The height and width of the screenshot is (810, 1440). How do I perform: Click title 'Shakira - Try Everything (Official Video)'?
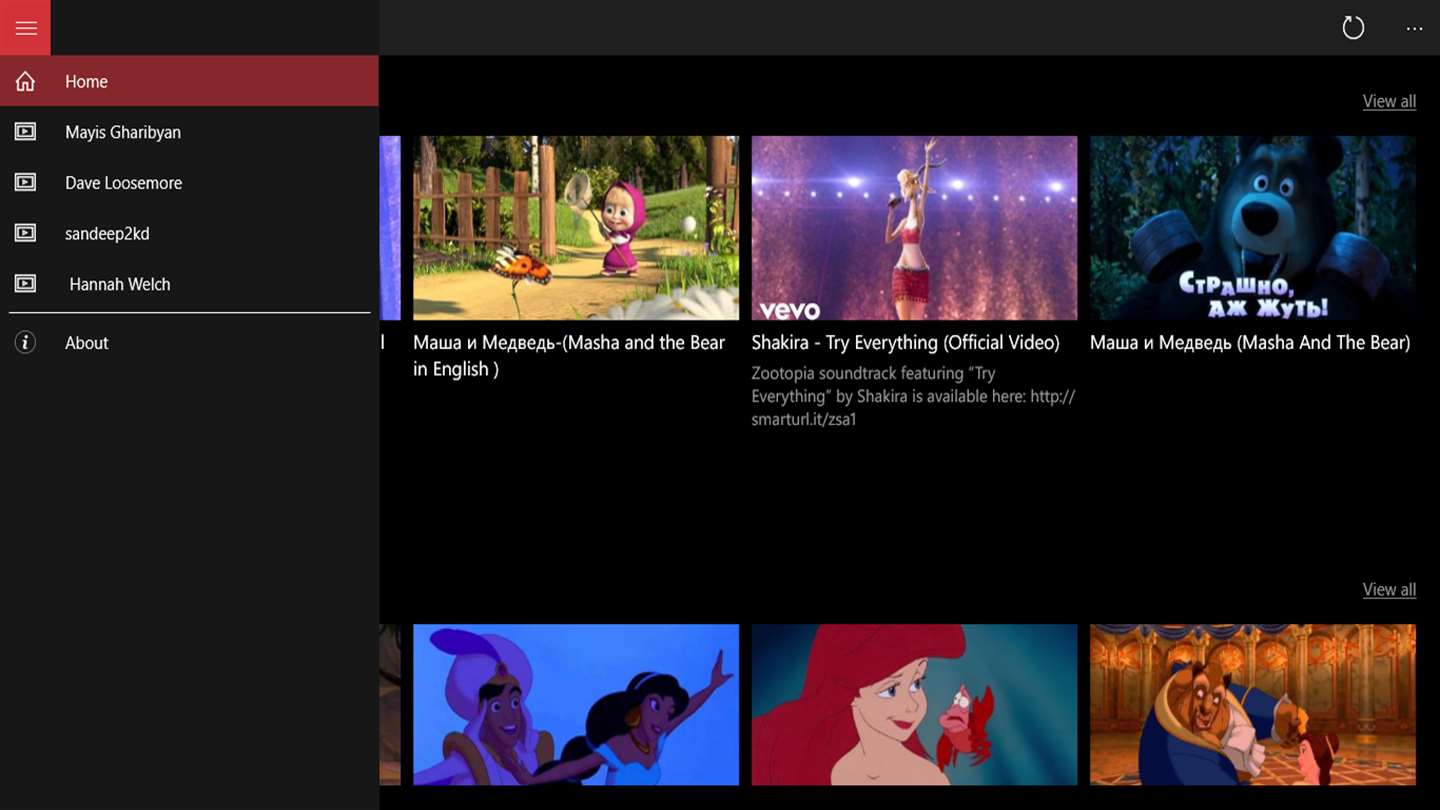click(x=905, y=343)
